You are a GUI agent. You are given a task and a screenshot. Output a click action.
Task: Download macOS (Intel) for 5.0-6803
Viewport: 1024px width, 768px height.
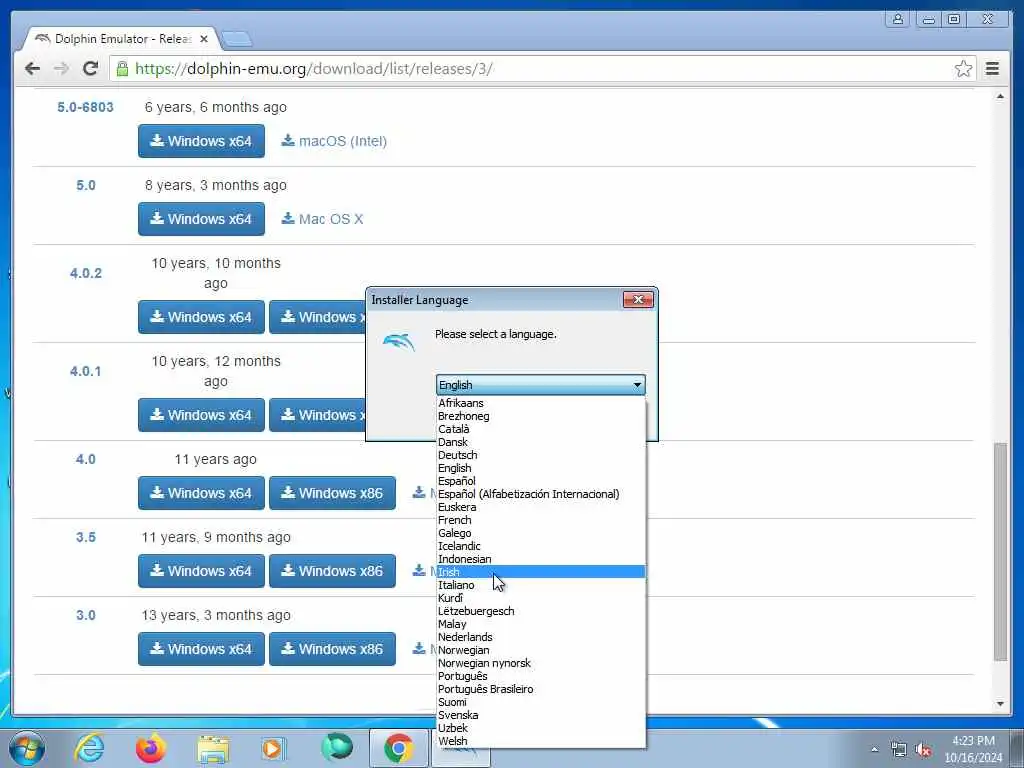334,141
